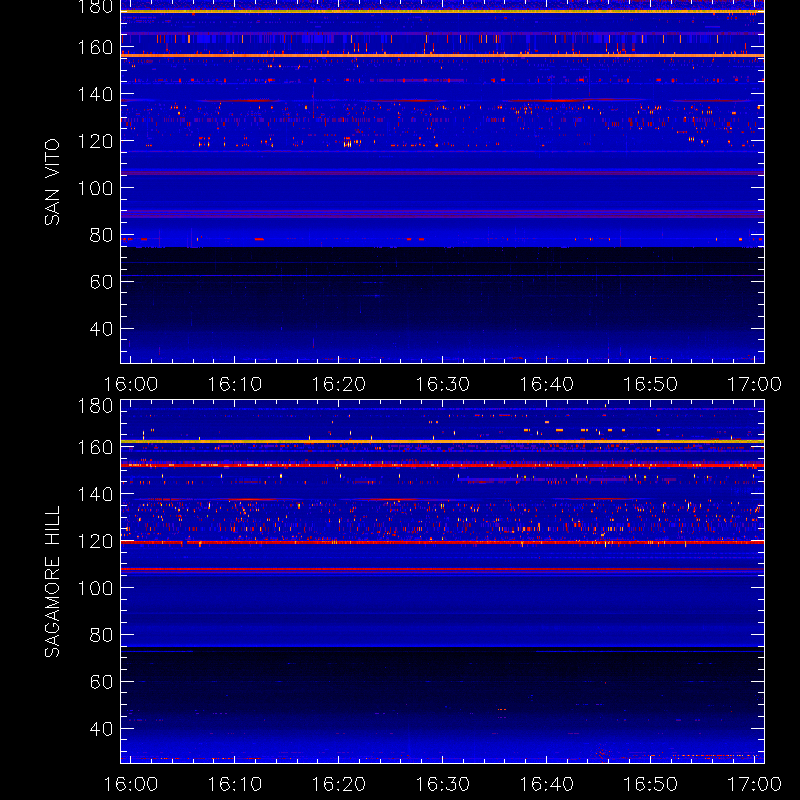Pick the 60 tick label on Sagamore Hill axis

point(101,682)
